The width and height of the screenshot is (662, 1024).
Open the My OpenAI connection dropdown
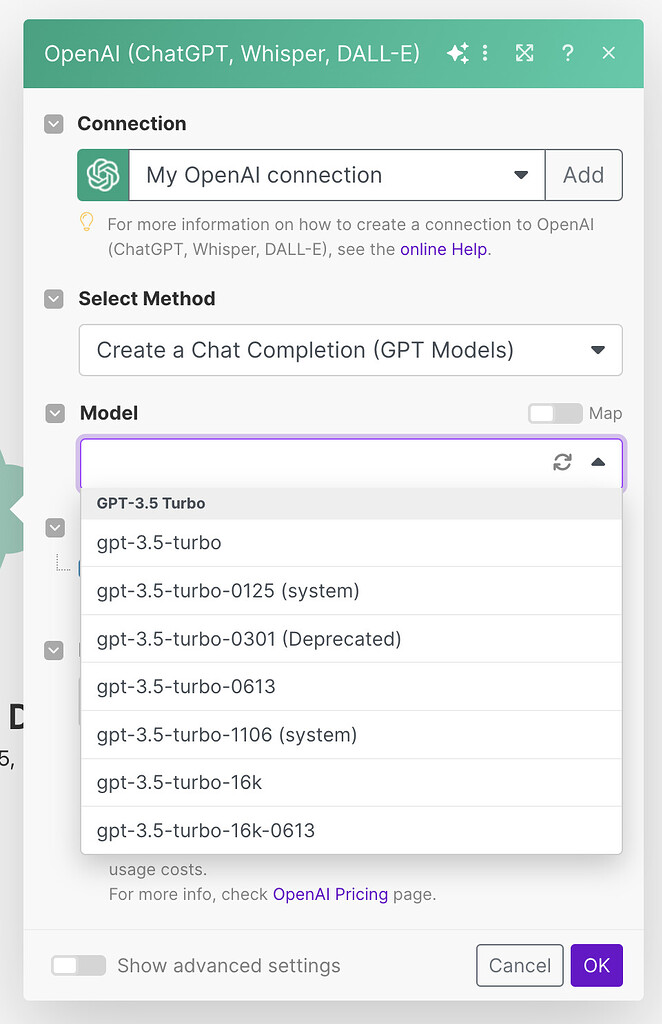521,175
